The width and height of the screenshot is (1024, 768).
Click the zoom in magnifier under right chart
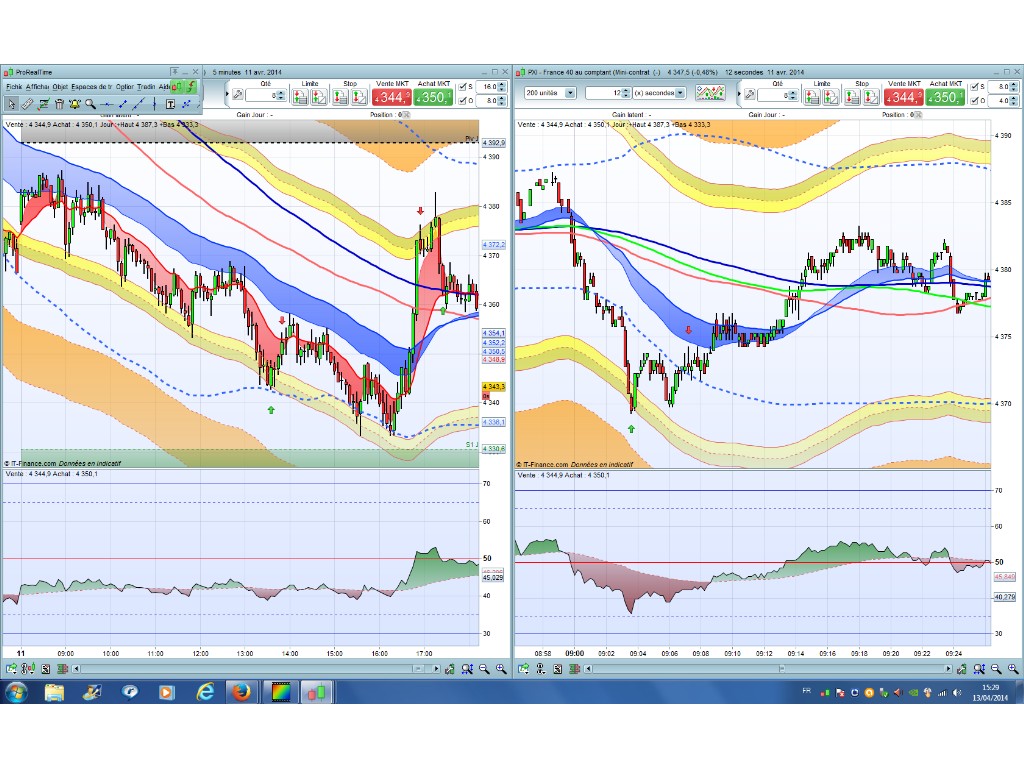tap(1013, 669)
